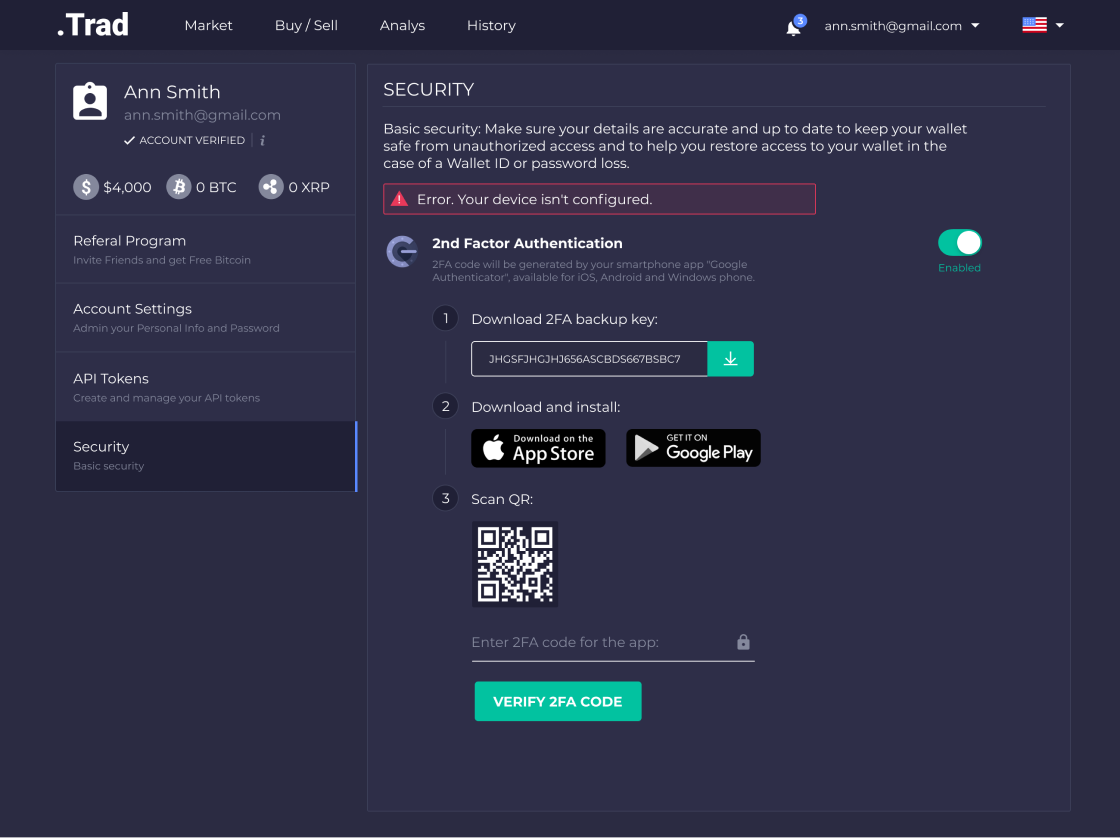Open the Buy / Sell menu
This screenshot has height=838, width=1120.
pos(306,26)
